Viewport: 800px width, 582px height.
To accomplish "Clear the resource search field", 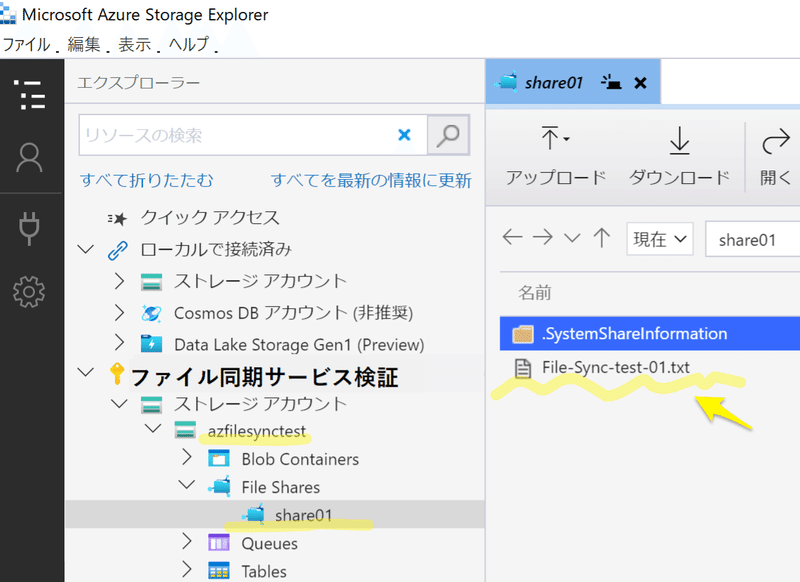I will tap(404, 135).
